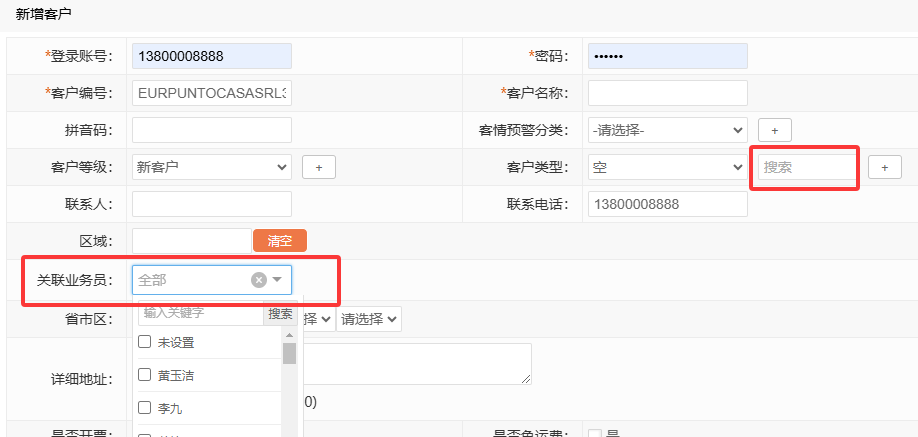Click the clear icon in 关联业务员 dropdown
This screenshot has height=437, width=918.
click(258, 280)
